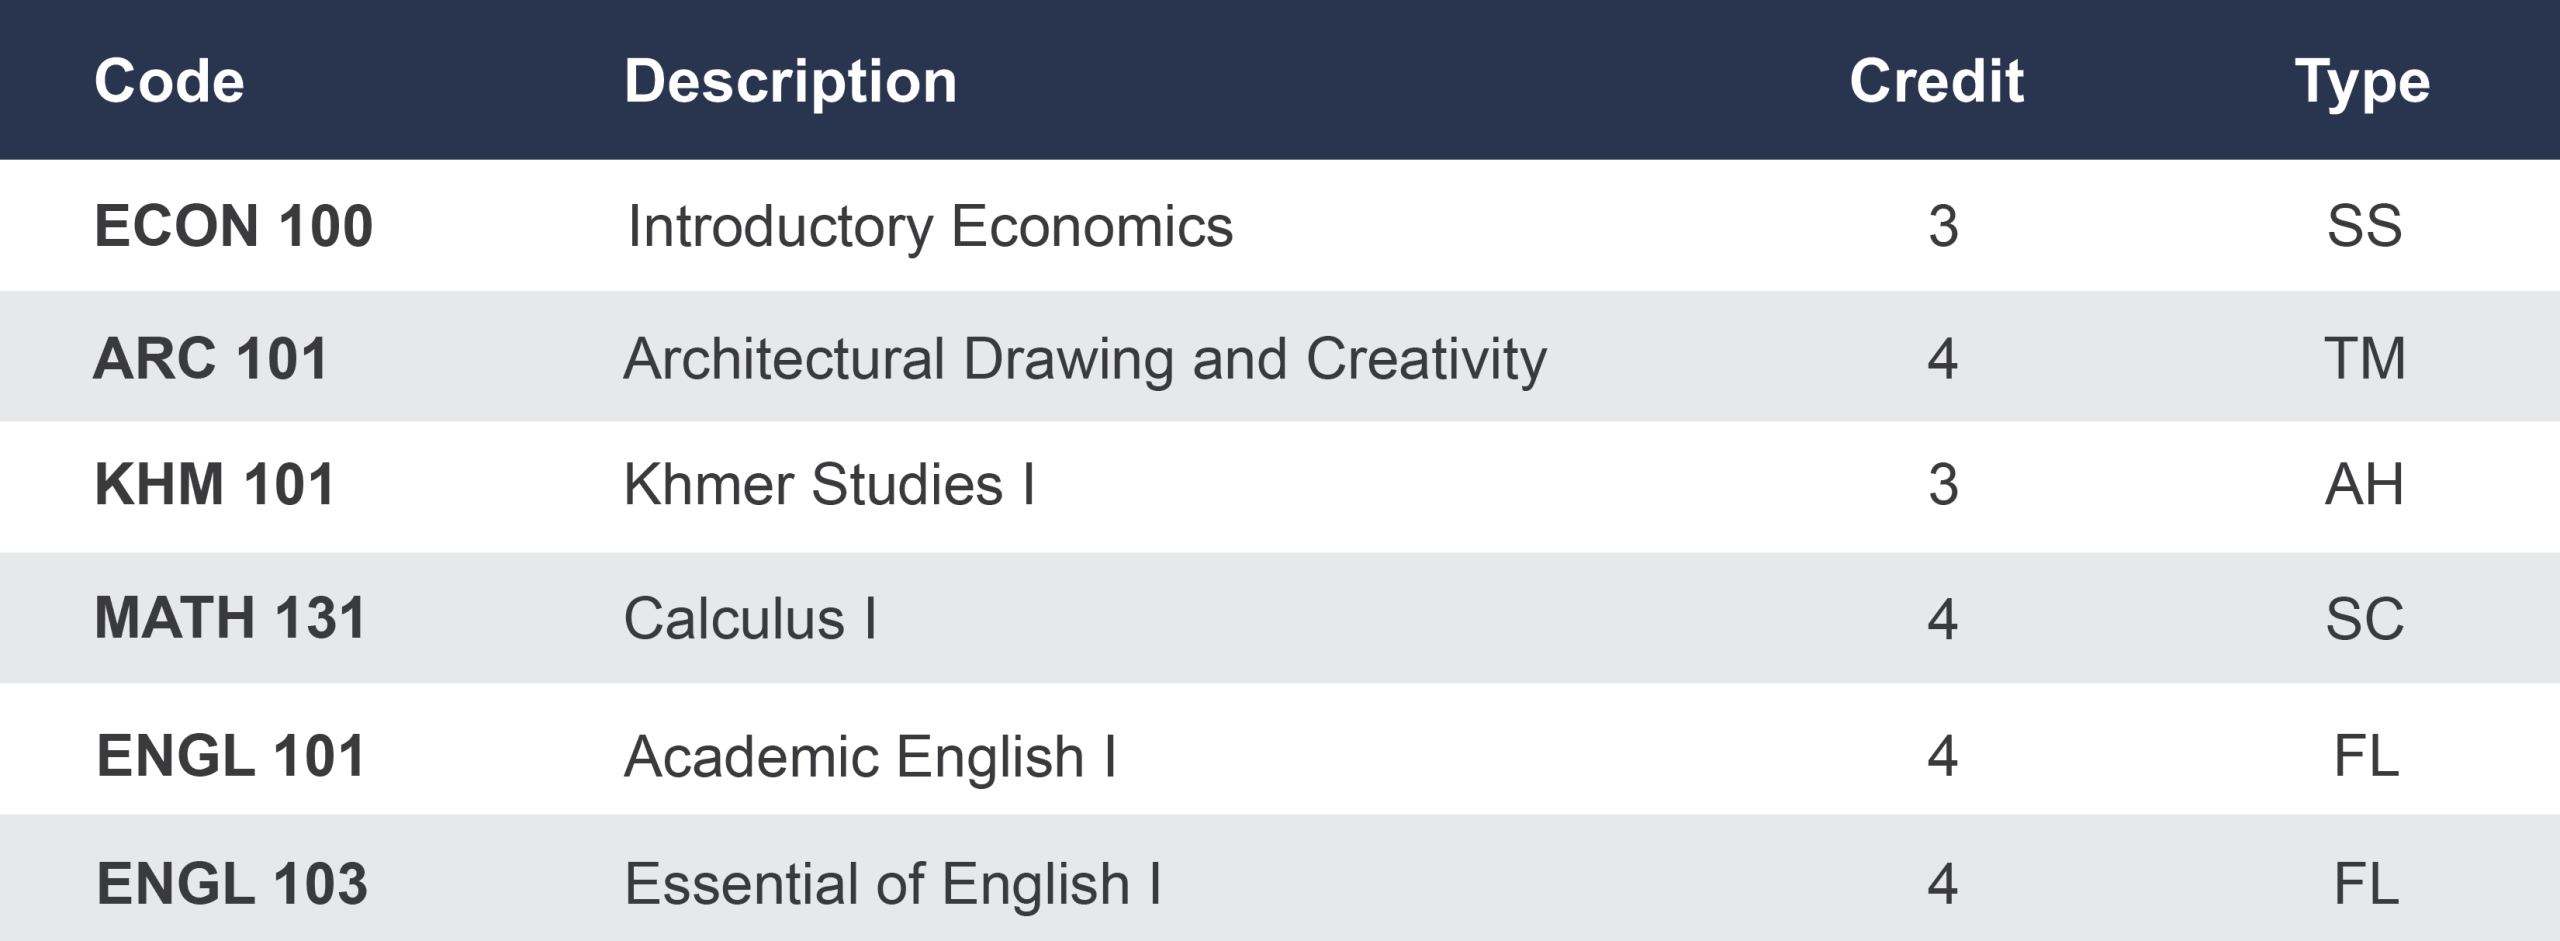Viewport: 2560px width, 941px height.
Task: Click Khmer Studies I description
Action: (x=829, y=485)
